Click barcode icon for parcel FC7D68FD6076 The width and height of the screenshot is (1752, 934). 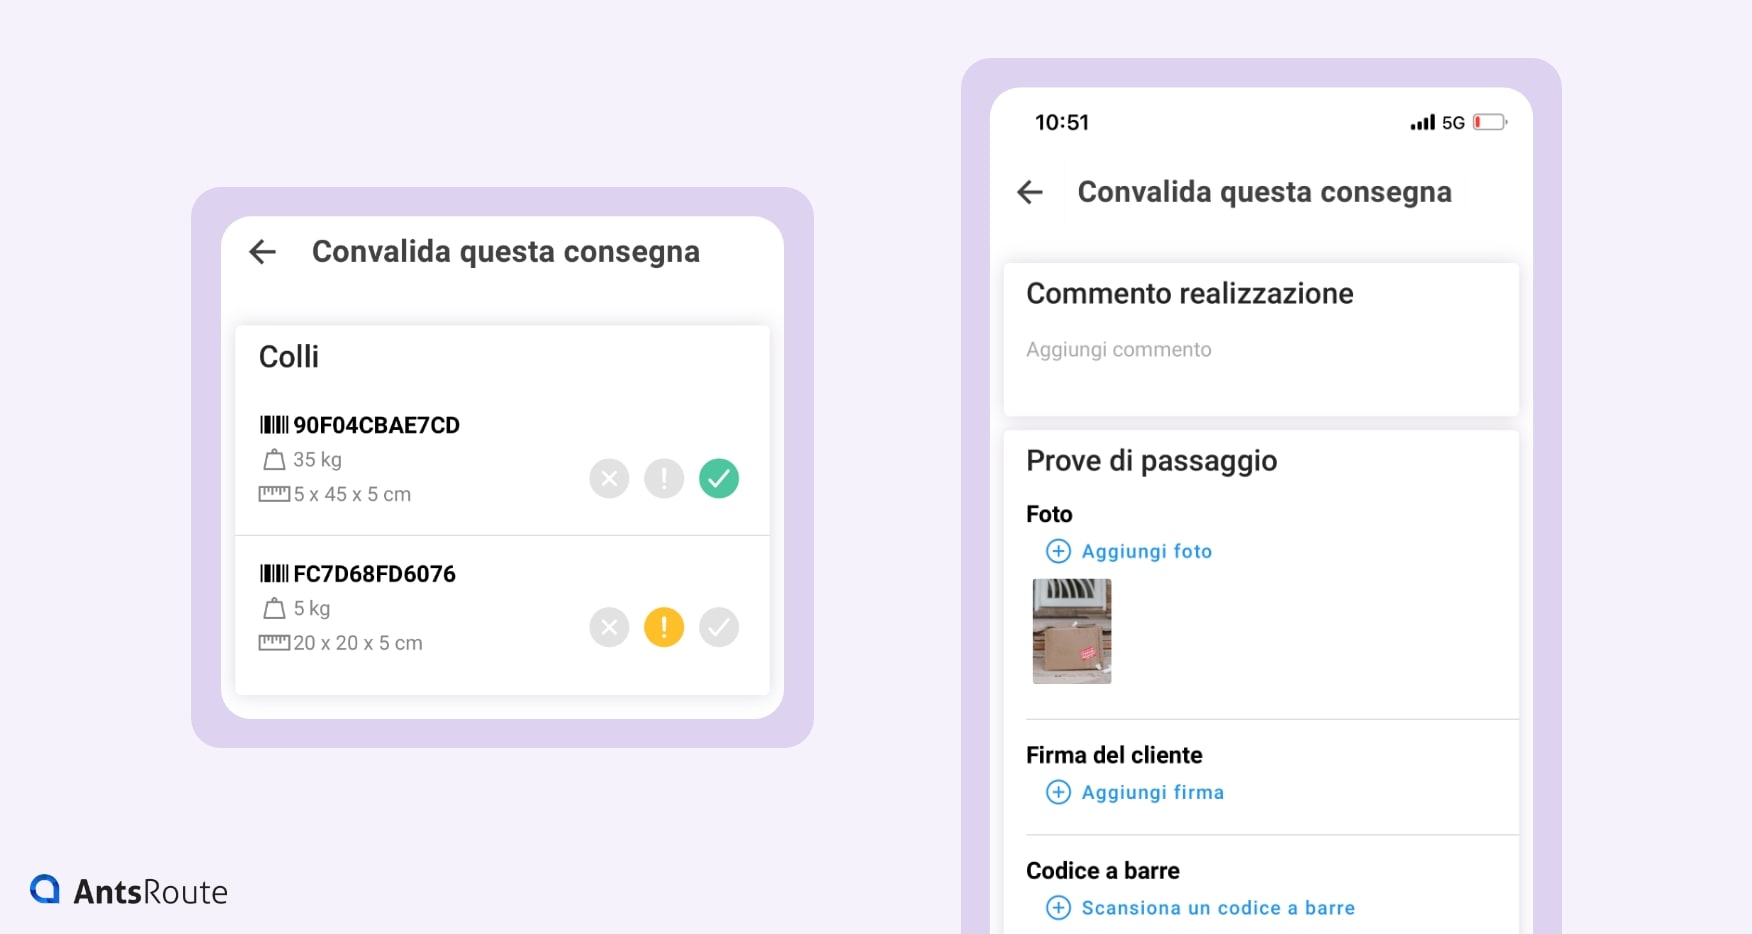coord(274,574)
